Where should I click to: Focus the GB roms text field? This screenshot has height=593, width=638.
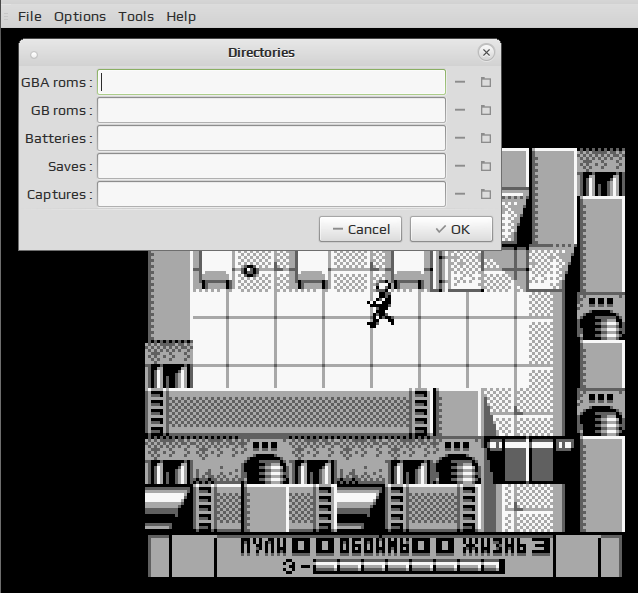tap(271, 110)
